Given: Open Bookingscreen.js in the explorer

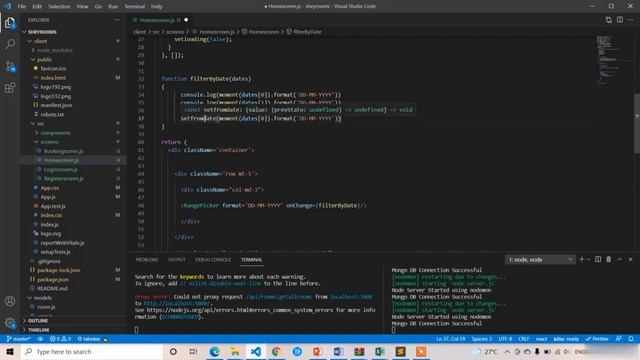Looking at the screenshot, I should tap(63, 151).
